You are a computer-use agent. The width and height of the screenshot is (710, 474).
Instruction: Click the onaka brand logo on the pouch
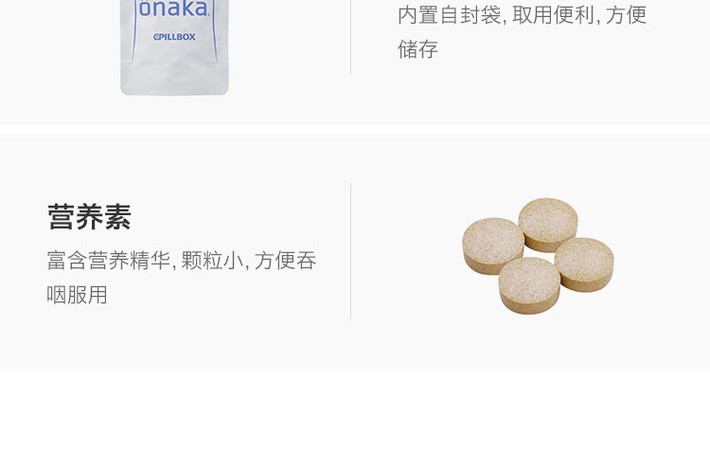(x=173, y=9)
